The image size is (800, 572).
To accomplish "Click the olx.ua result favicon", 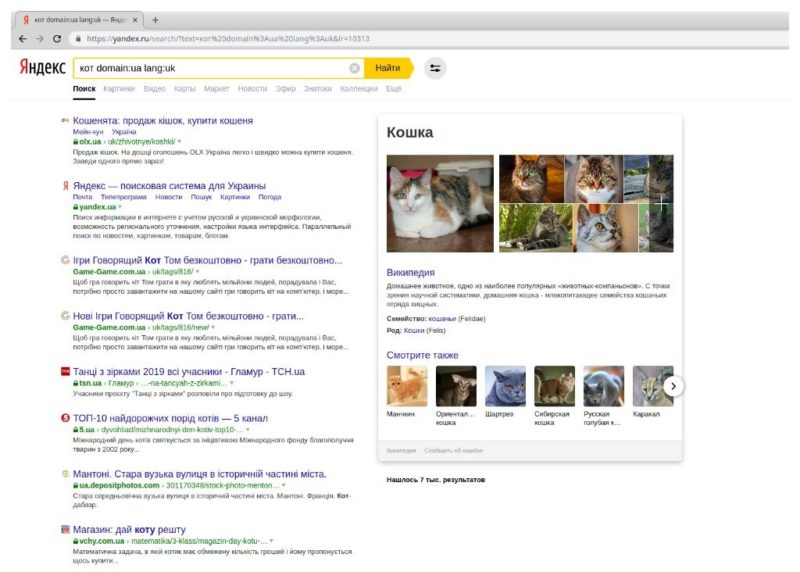I will tap(65, 120).
